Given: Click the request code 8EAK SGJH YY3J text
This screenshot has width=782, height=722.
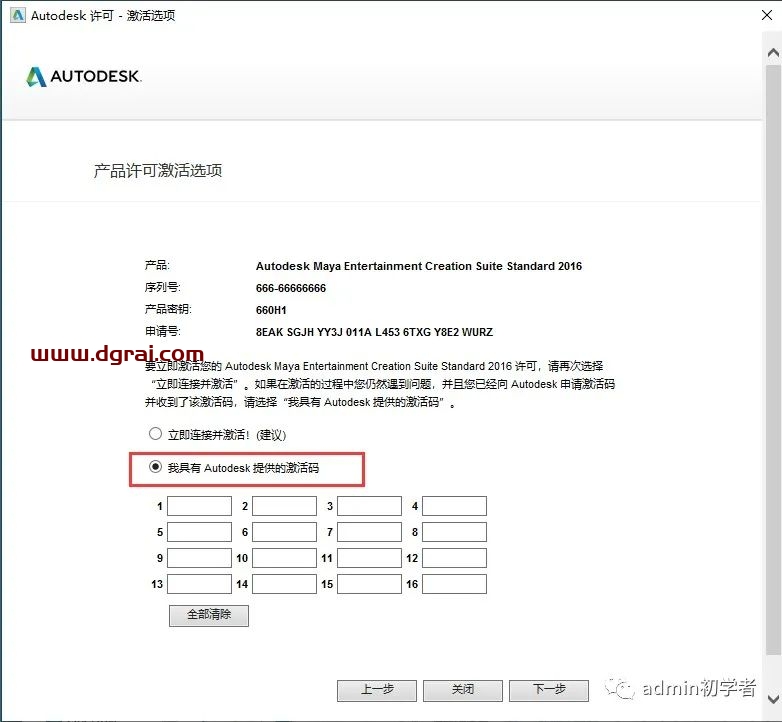Looking at the screenshot, I should coord(374,332).
